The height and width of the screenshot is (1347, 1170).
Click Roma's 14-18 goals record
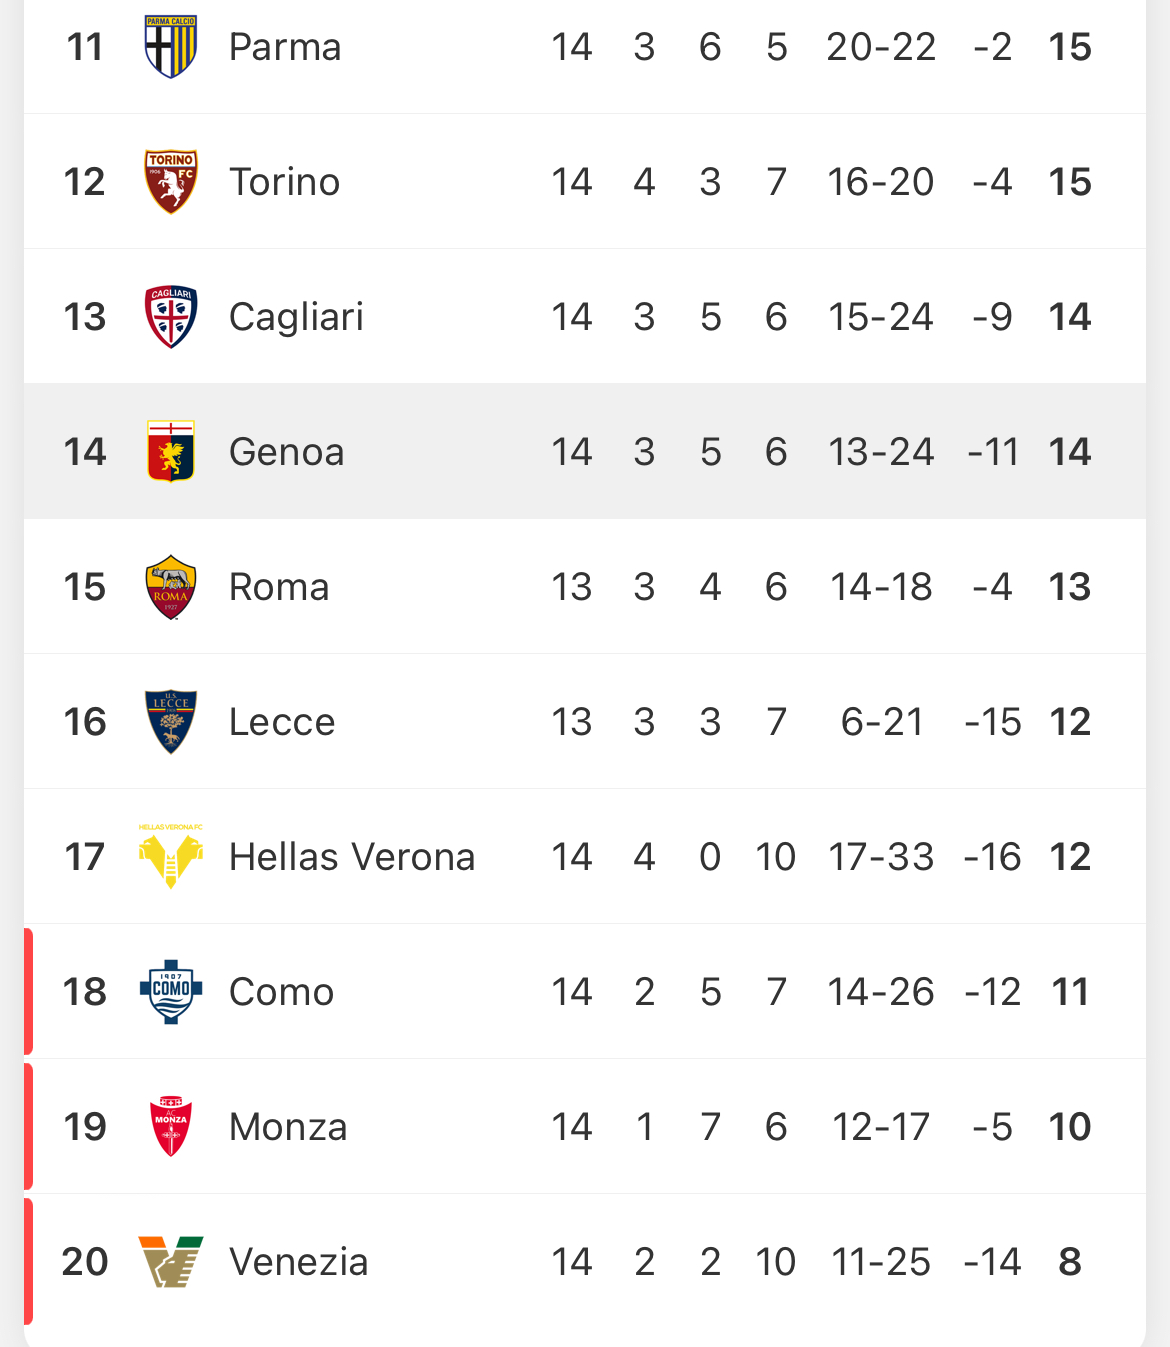tap(881, 587)
